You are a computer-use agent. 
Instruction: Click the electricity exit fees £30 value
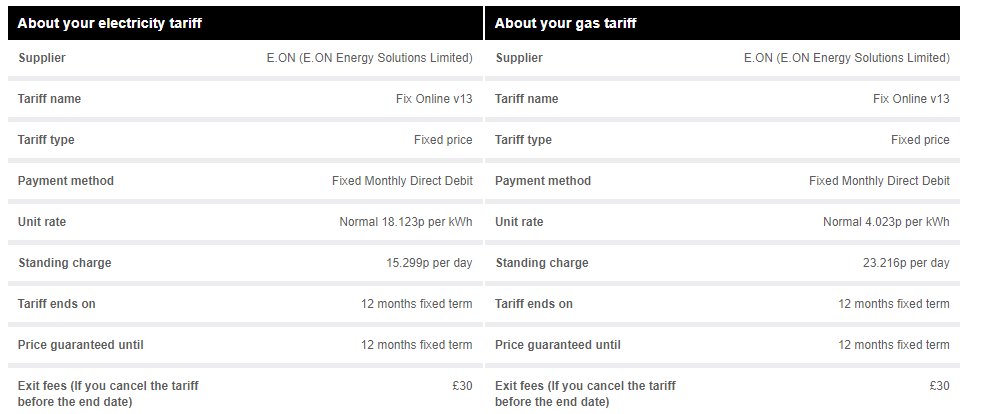[x=462, y=386]
